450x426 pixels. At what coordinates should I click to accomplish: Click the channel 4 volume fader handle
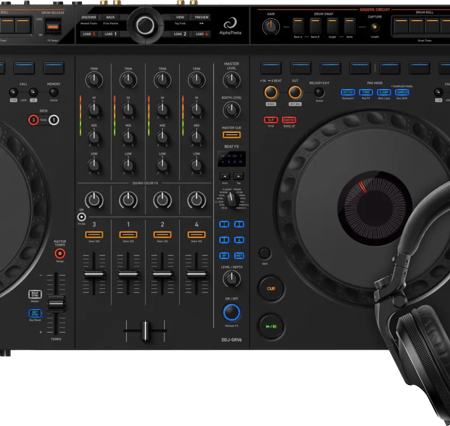tap(196, 274)
